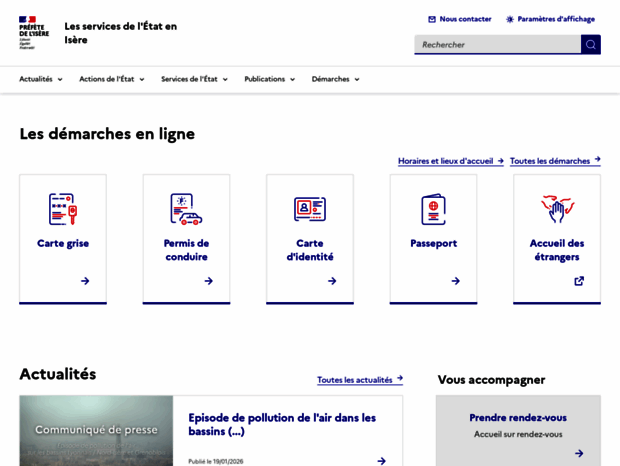Open the Permis de conduire title link
Image resolution: width=620 pixels, height=466 pixels.
(x=186, y=250)
